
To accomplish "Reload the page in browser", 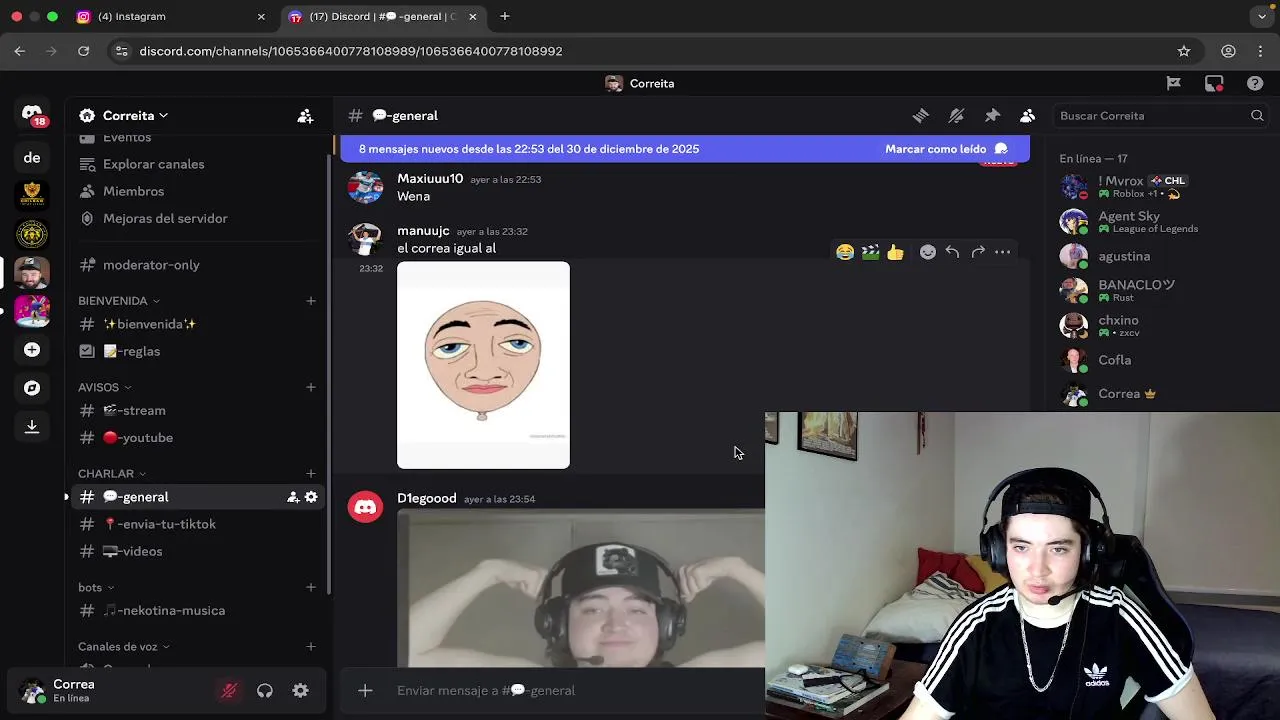I will coord(83,51).
